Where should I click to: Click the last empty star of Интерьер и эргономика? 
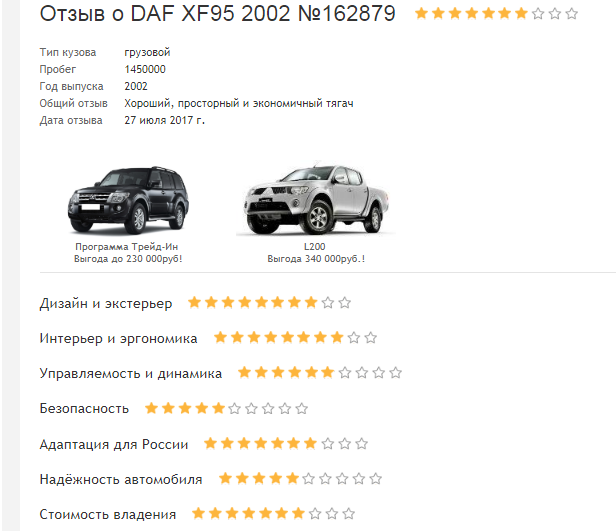pos(370,337)
